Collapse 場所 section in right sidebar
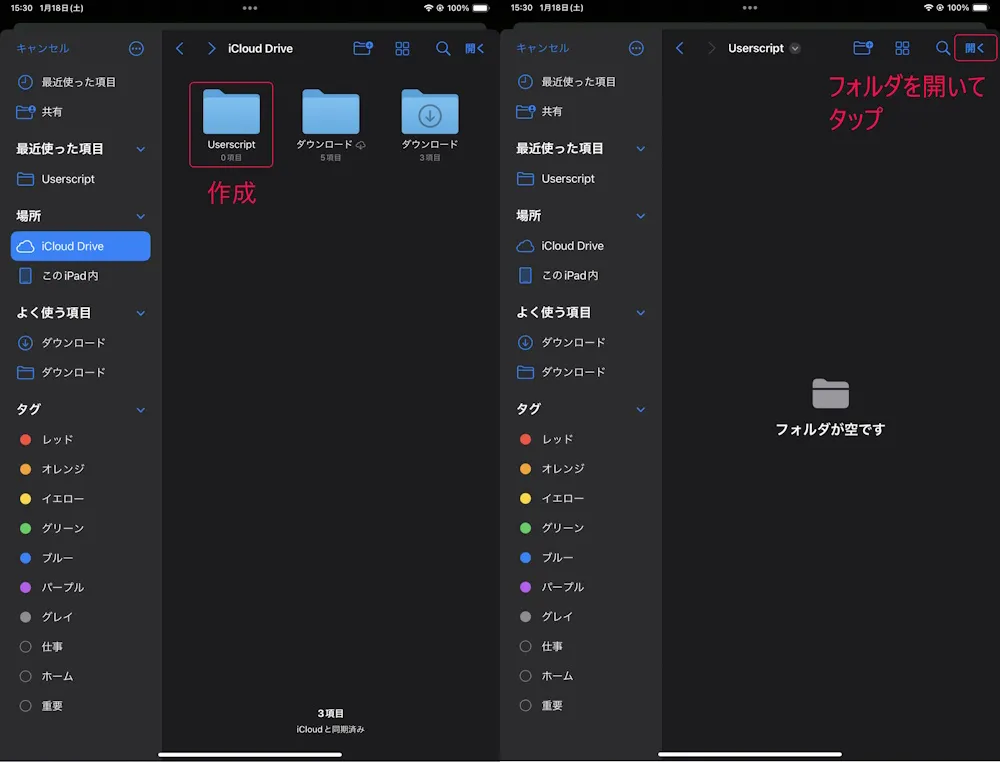1000x762 pixels. (x=641, y=216)
